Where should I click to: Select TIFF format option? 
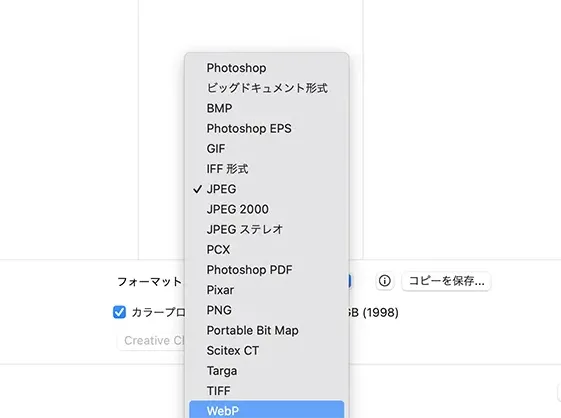(x=267, y=391)
